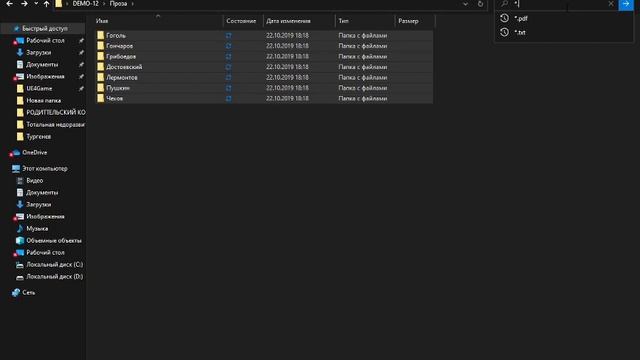Start search with the blue arrow button
Screen dimensions: 640x360
(x=626, y=4)
